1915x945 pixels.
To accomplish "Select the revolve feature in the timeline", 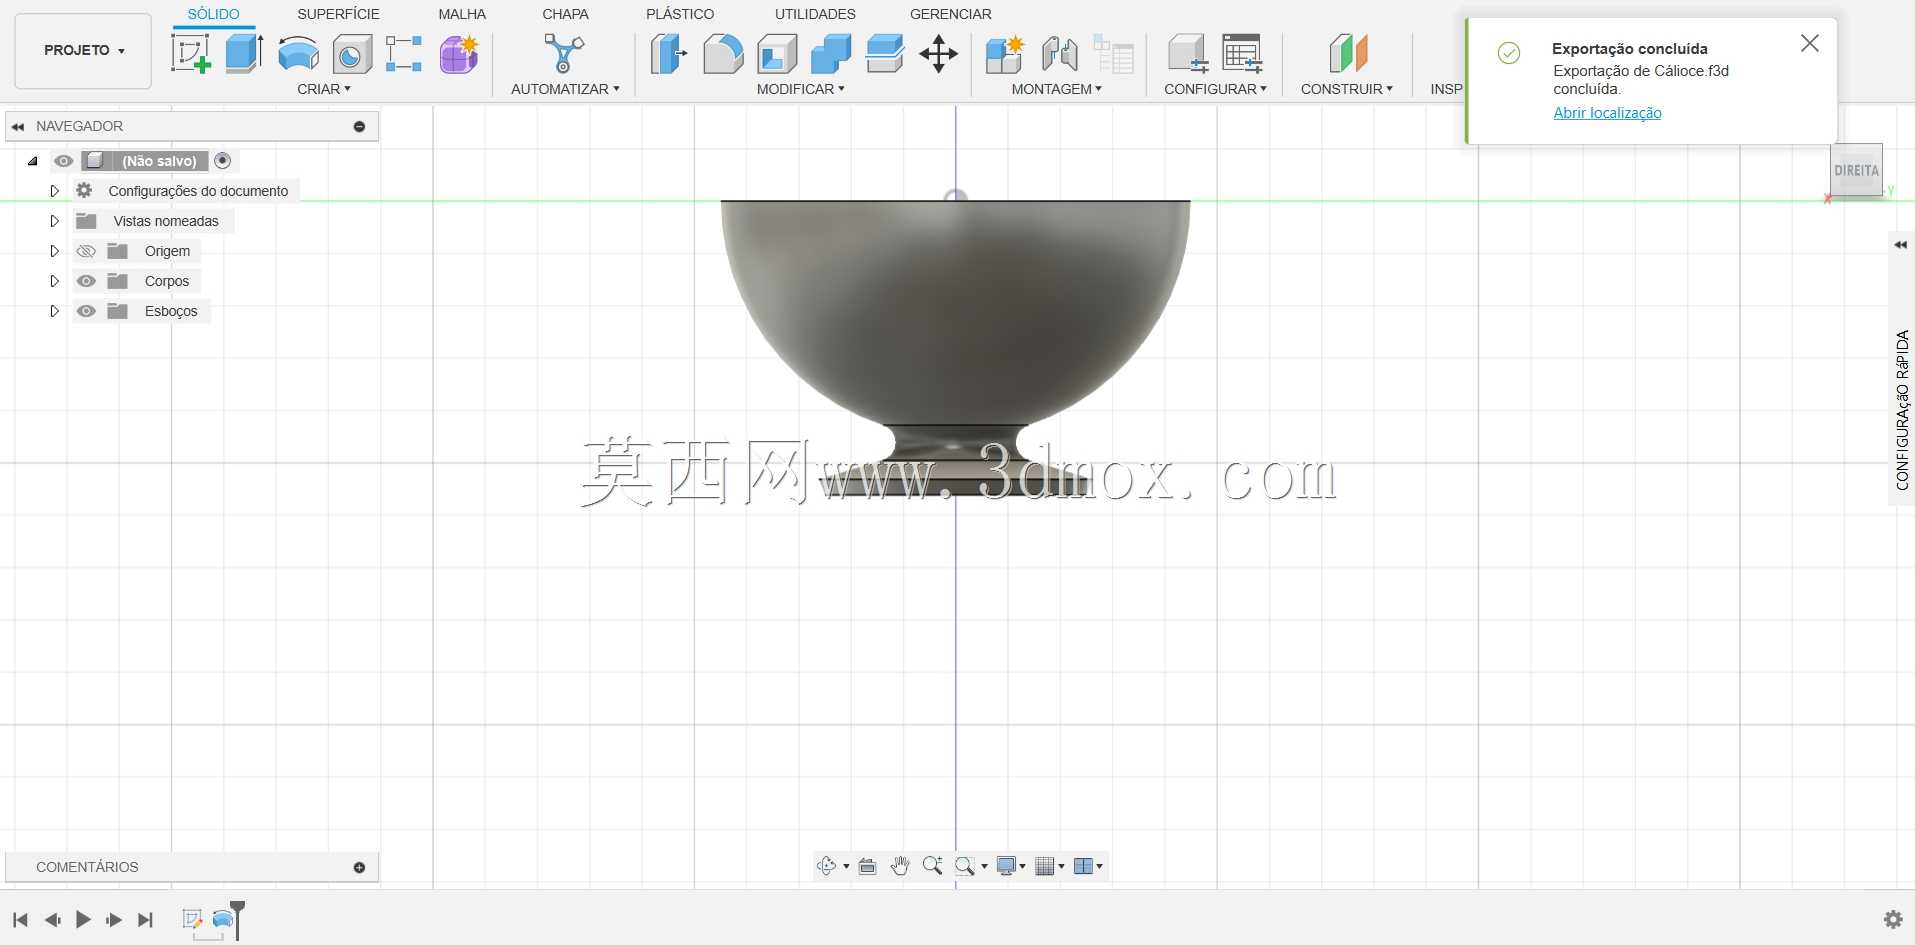I will point(223,919).
